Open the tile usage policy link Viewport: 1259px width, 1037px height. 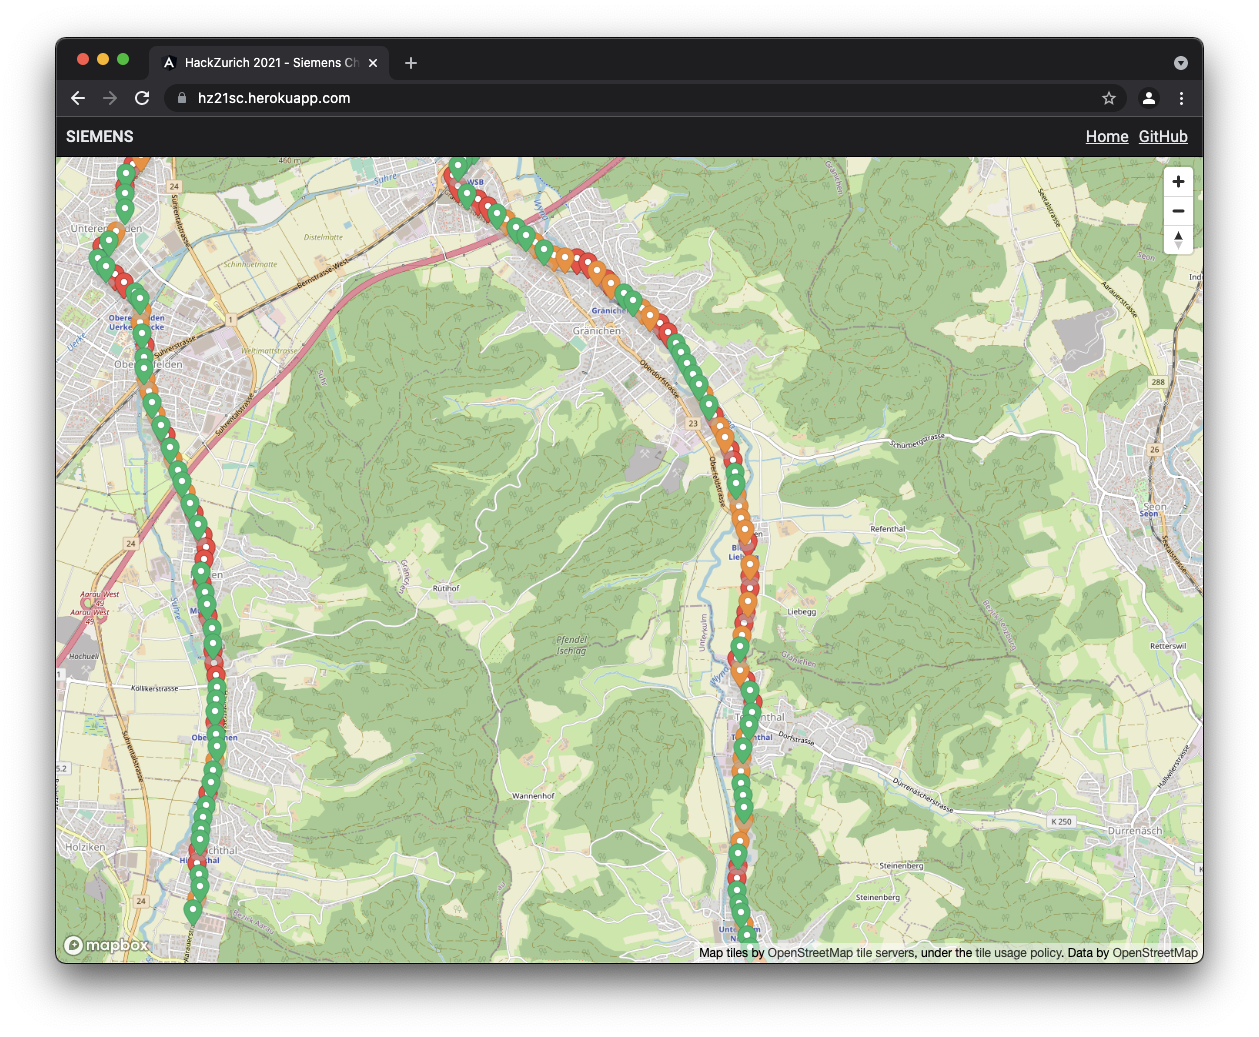(x=1017, y=953)
